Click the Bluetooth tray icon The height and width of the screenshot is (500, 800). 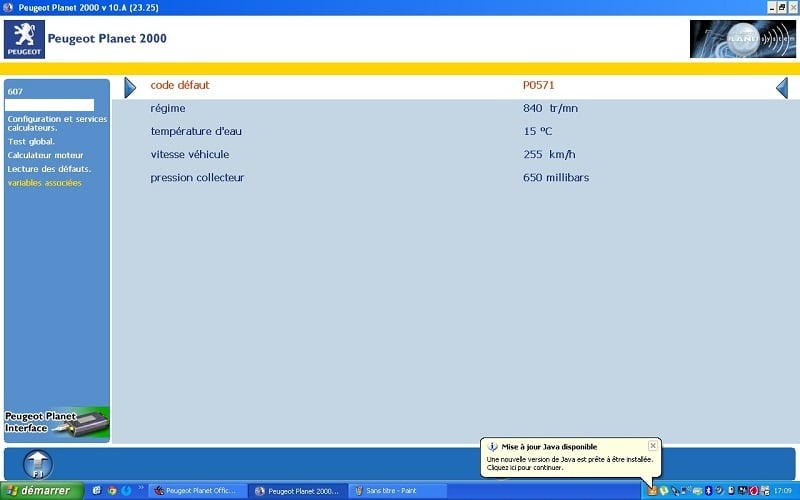(709, 490)
